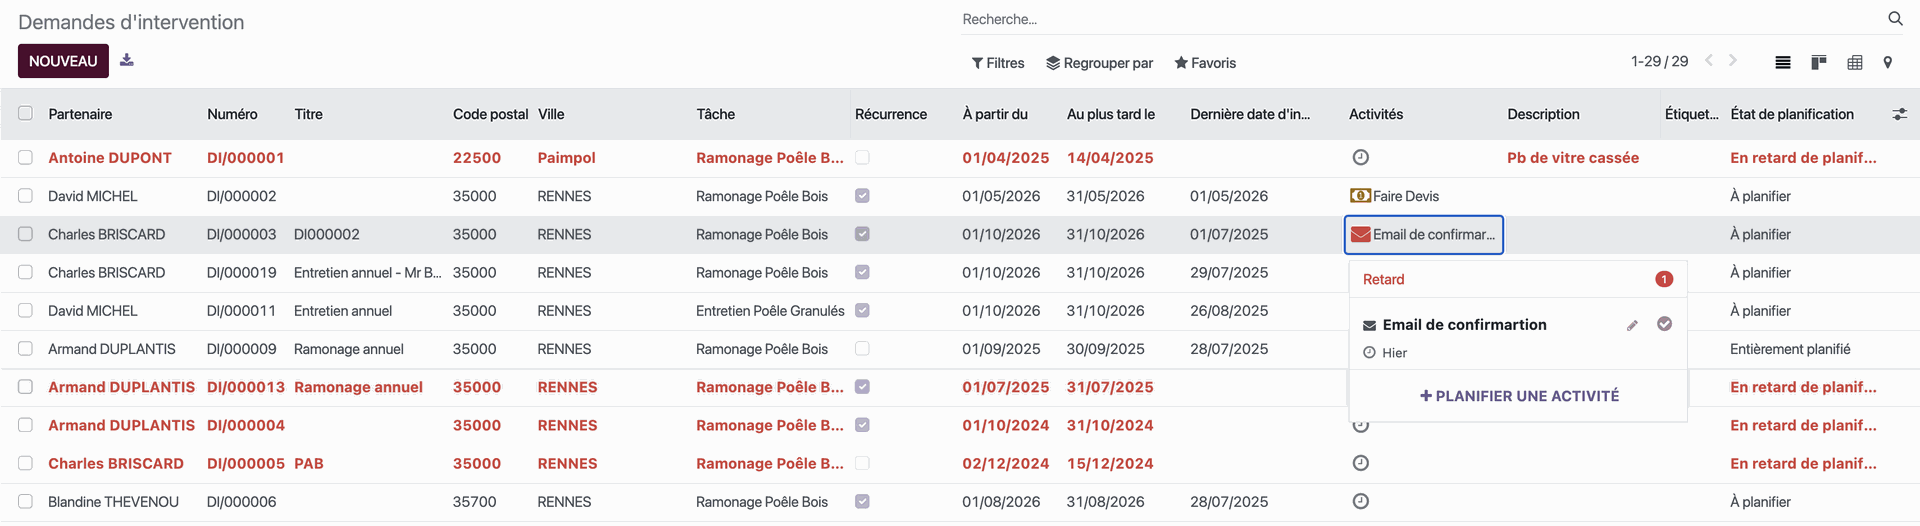Open the Filtres dropdown

[x=997, y=63]
